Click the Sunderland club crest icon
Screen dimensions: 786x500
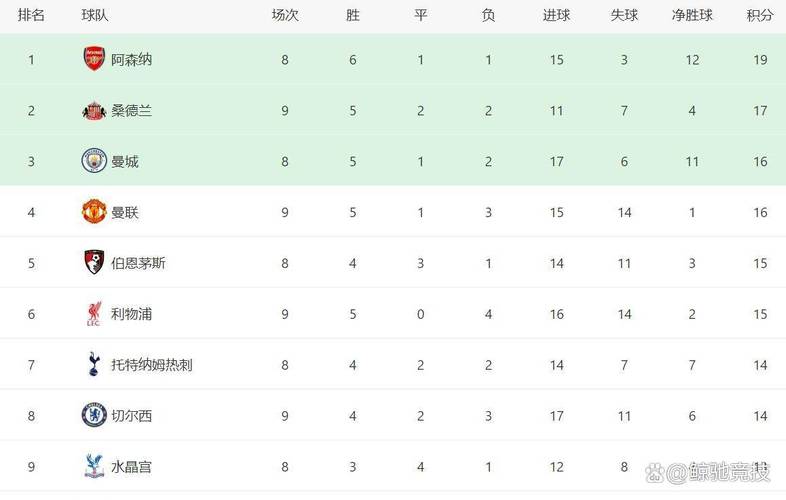[x=94, y=110]
